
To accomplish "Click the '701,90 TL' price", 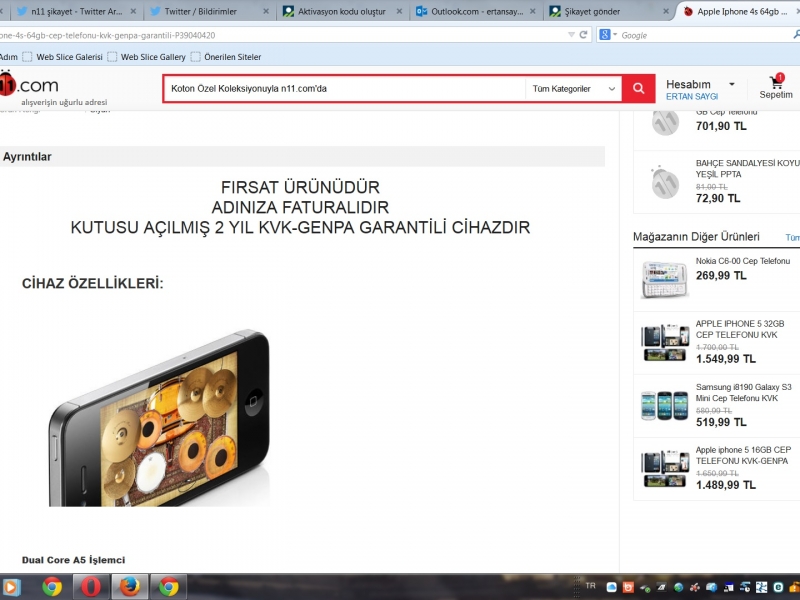I will pyautogui.click(x=721, y=126).
